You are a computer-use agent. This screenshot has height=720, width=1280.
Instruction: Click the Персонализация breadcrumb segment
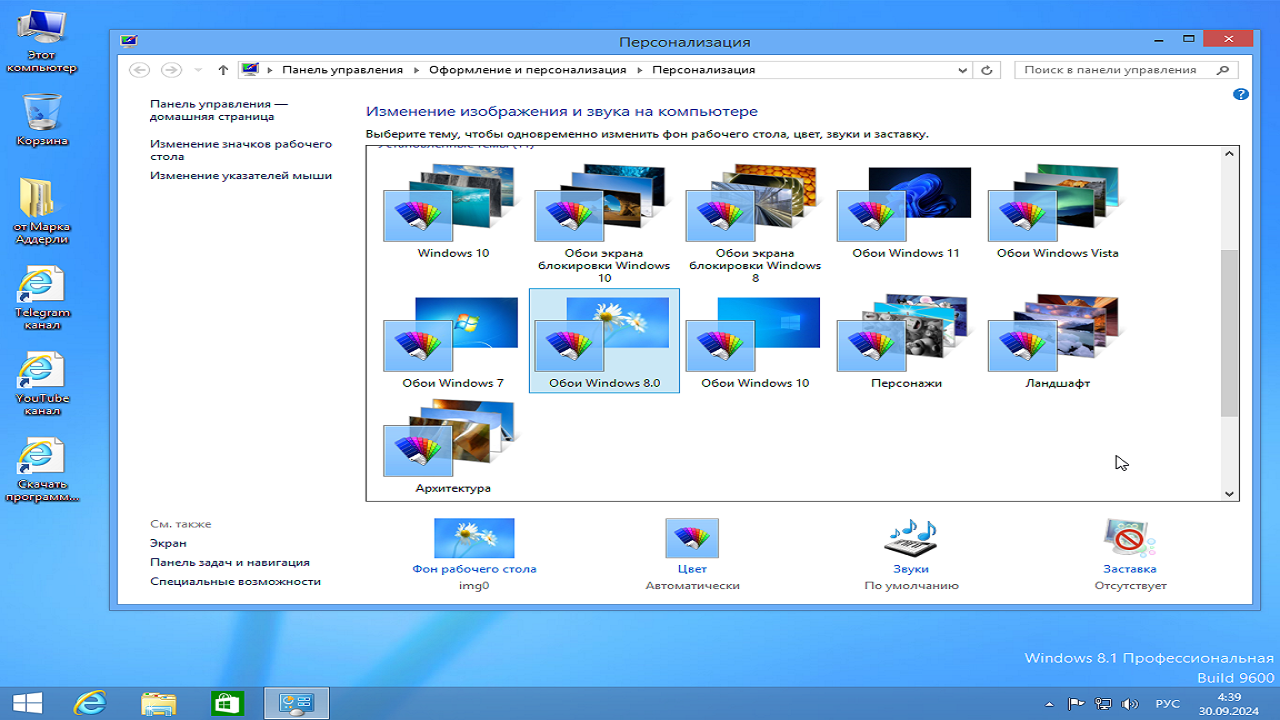point(704,70)
